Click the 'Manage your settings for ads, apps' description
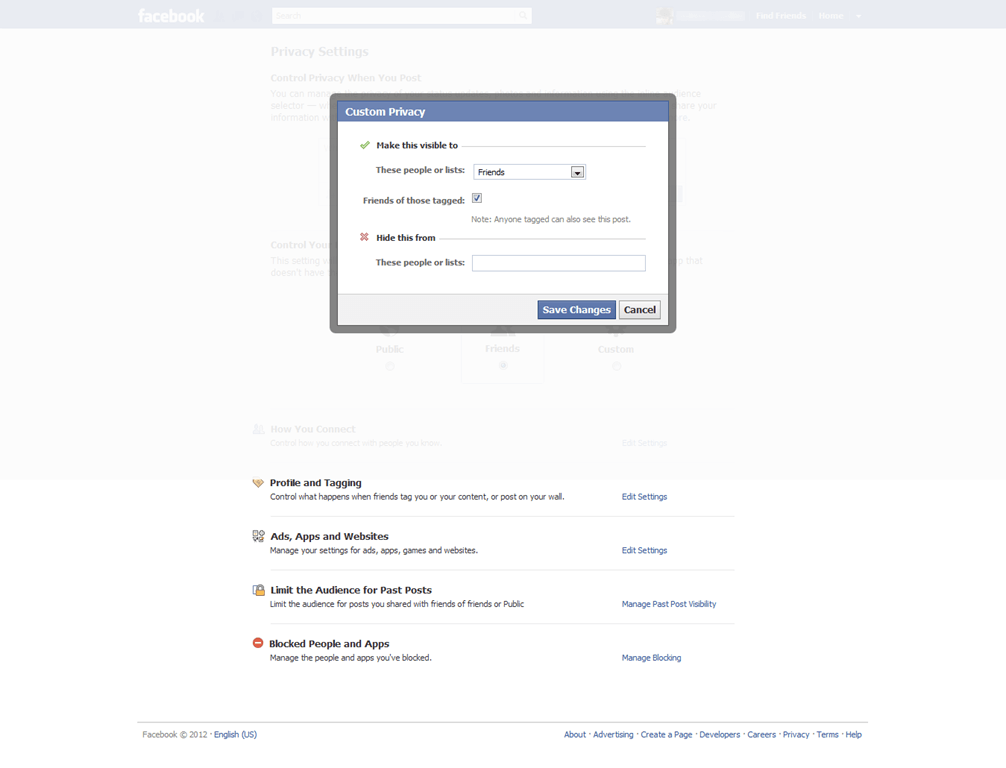1006x768 pixels. 373,550
